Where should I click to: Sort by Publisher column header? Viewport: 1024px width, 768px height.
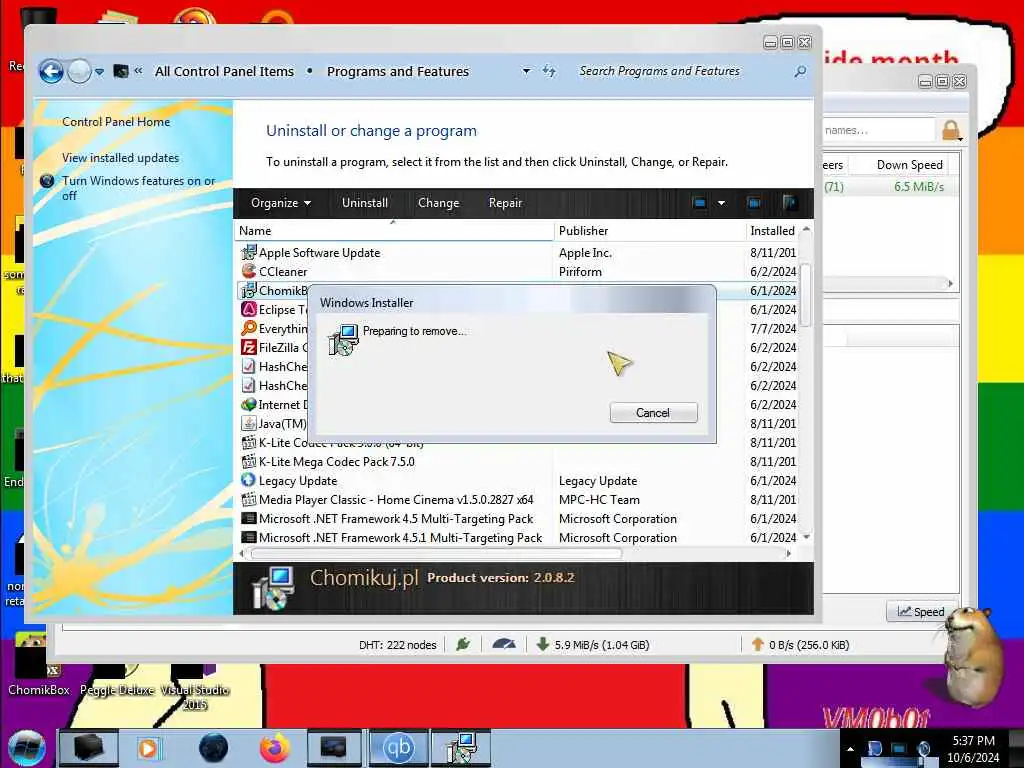tap(650, 231)
